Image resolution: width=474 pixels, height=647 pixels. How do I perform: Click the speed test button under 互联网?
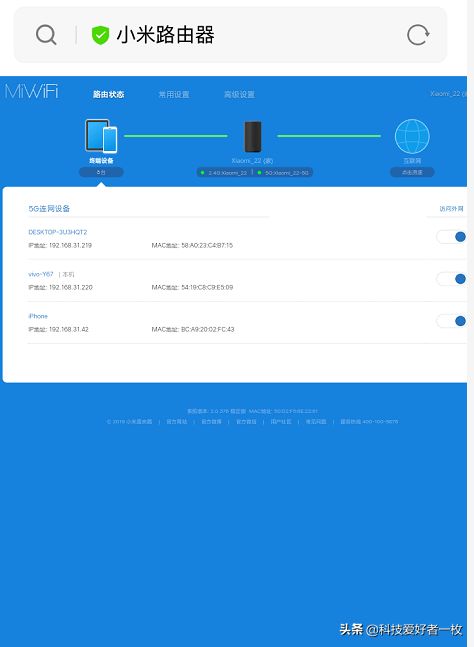(412, 172)
